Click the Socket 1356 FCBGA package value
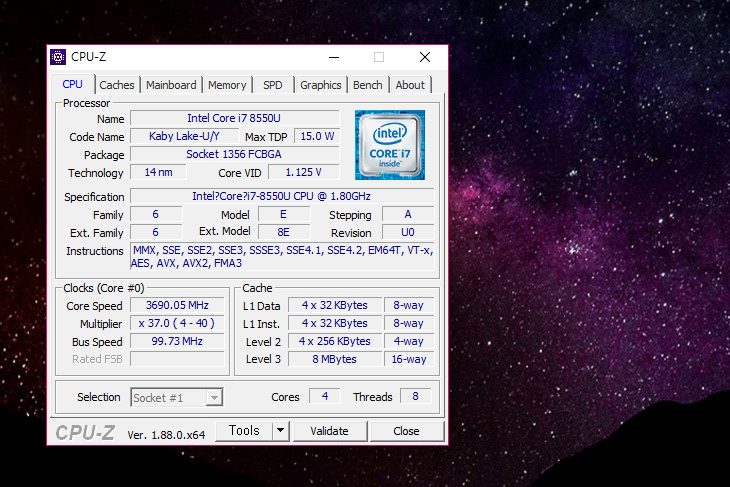The image size is (730, 487). pos(234,154)
